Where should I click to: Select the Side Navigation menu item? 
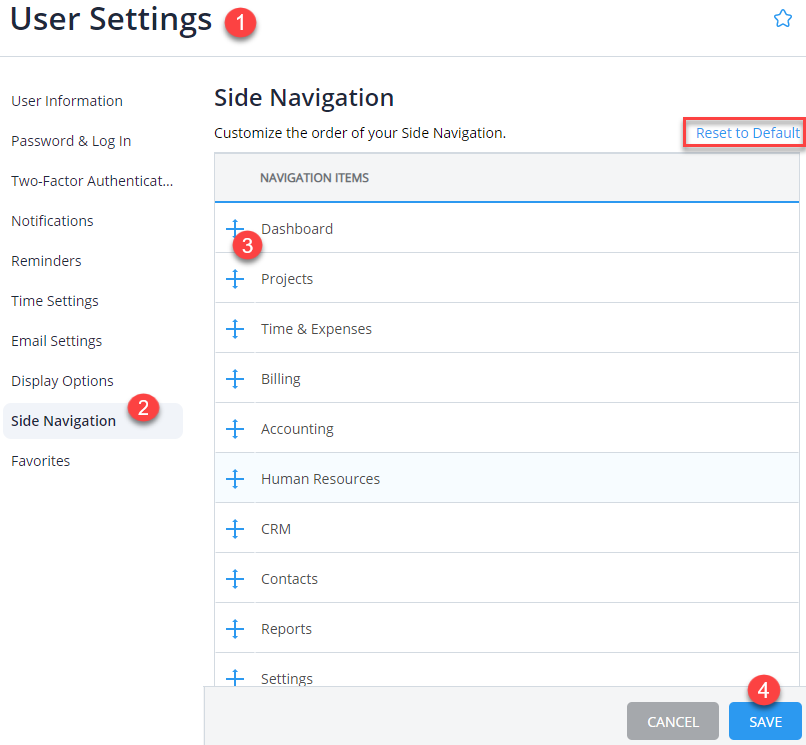pos(93,421)
